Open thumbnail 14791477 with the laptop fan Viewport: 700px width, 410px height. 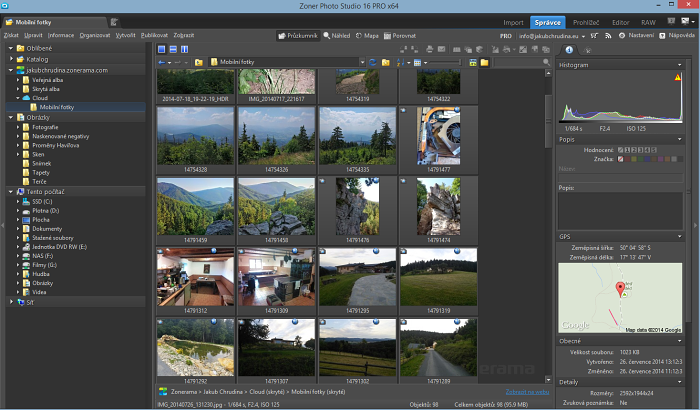[438, 136]
